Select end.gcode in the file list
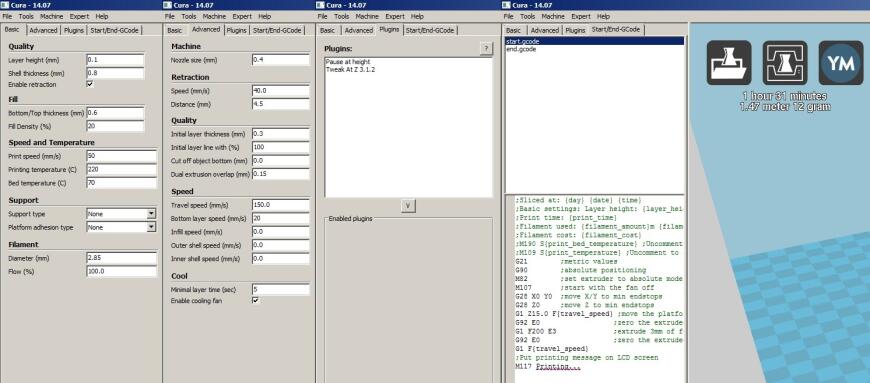The width and height of the screenshot is (870, 383). coord(594,49)
